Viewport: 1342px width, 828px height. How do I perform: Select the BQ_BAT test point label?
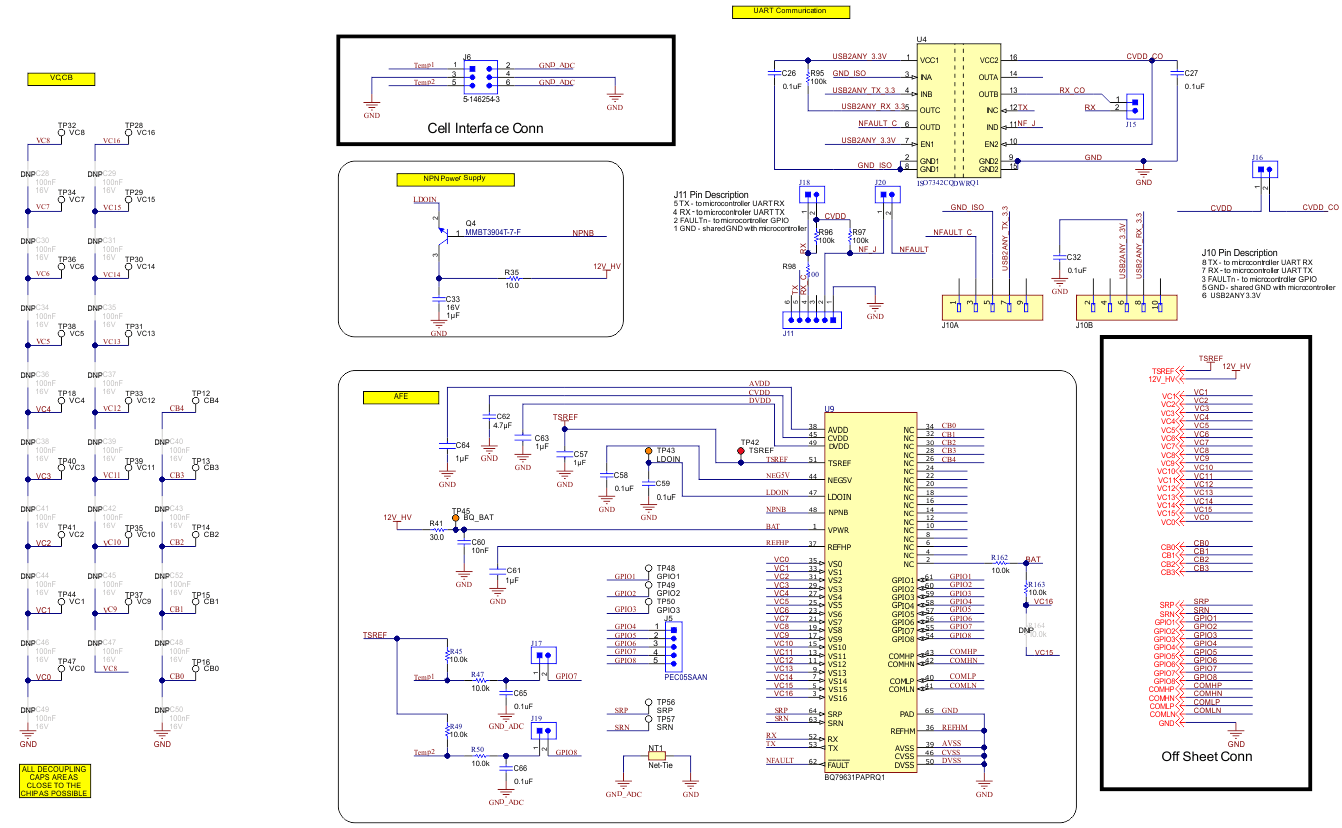(x=480, y=517)
